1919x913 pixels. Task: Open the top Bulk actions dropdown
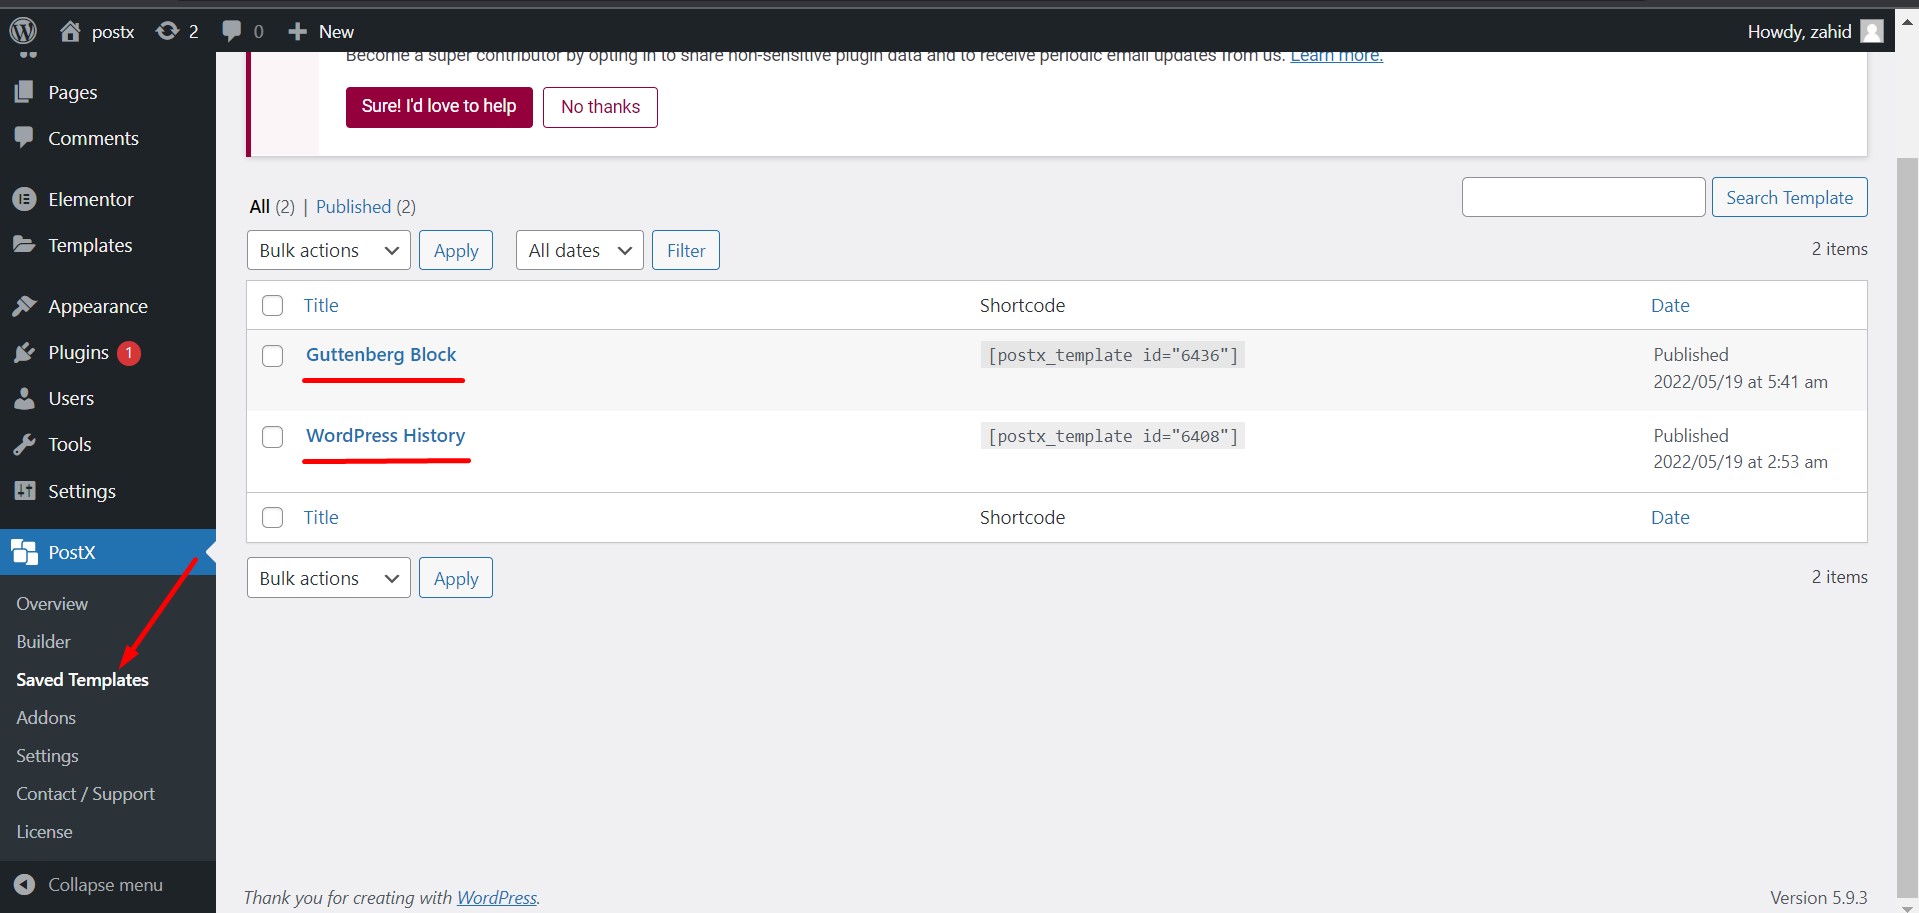(328, 250)
